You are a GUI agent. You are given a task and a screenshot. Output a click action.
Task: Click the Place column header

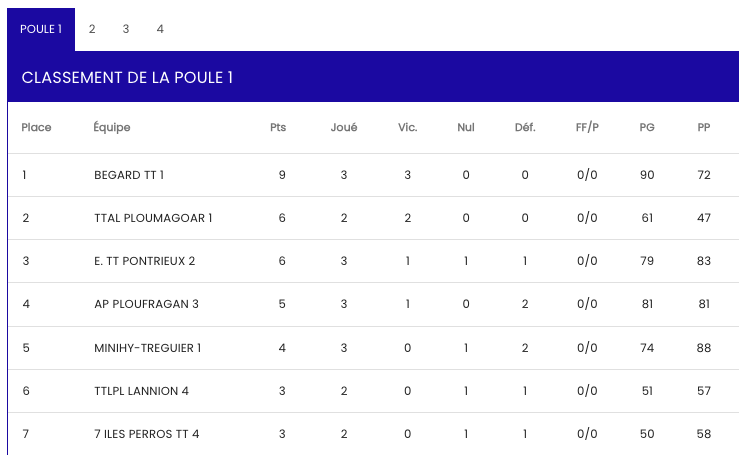pyautogui.click(x=37, y=128)
